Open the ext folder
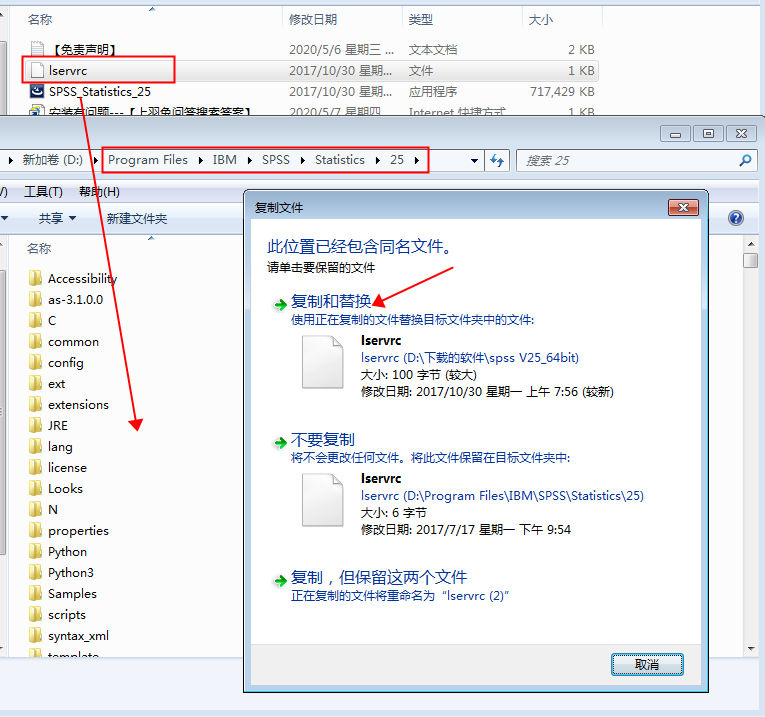Viewport: 765px width, 717px height. [x=47, y=383]
